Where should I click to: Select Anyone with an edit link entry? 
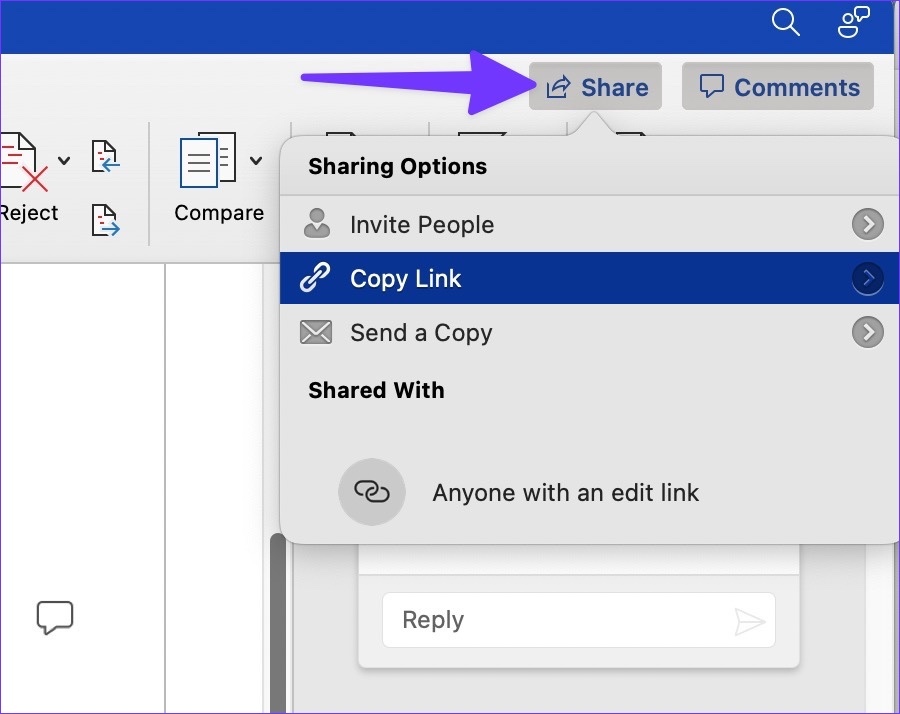tap(565, 492)
